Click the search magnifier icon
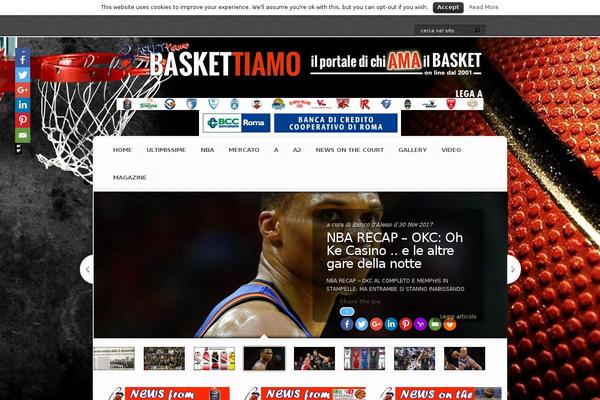Viewport: 600px width, 400px height. pyautogui.click(x=477, y=30)
